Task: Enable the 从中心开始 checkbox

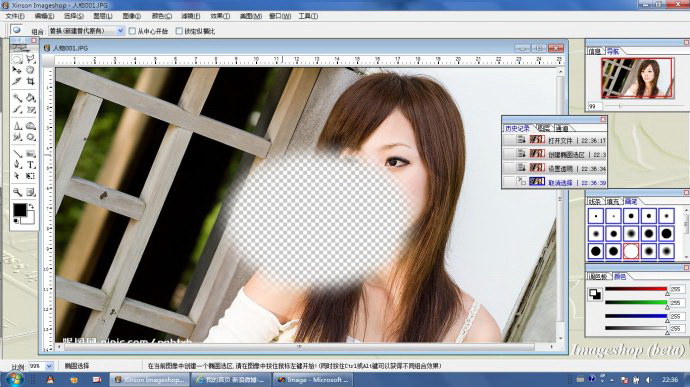Action: click(132, 31)
